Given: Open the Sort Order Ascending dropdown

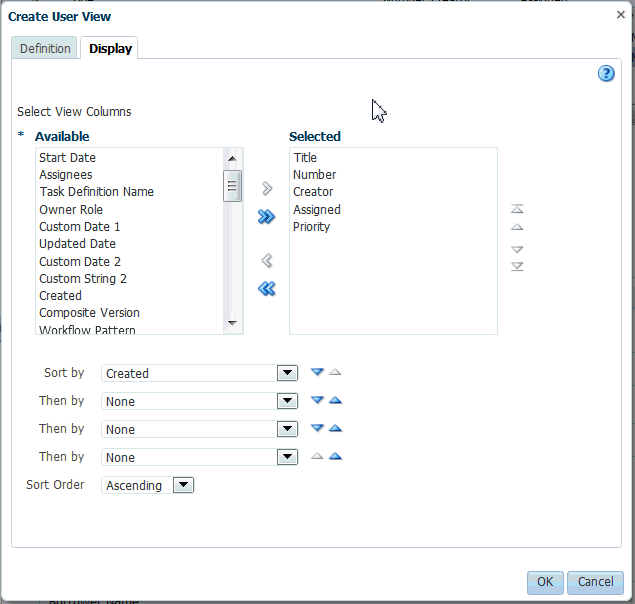Looking at the screenshot, I should tap(183, 485).
